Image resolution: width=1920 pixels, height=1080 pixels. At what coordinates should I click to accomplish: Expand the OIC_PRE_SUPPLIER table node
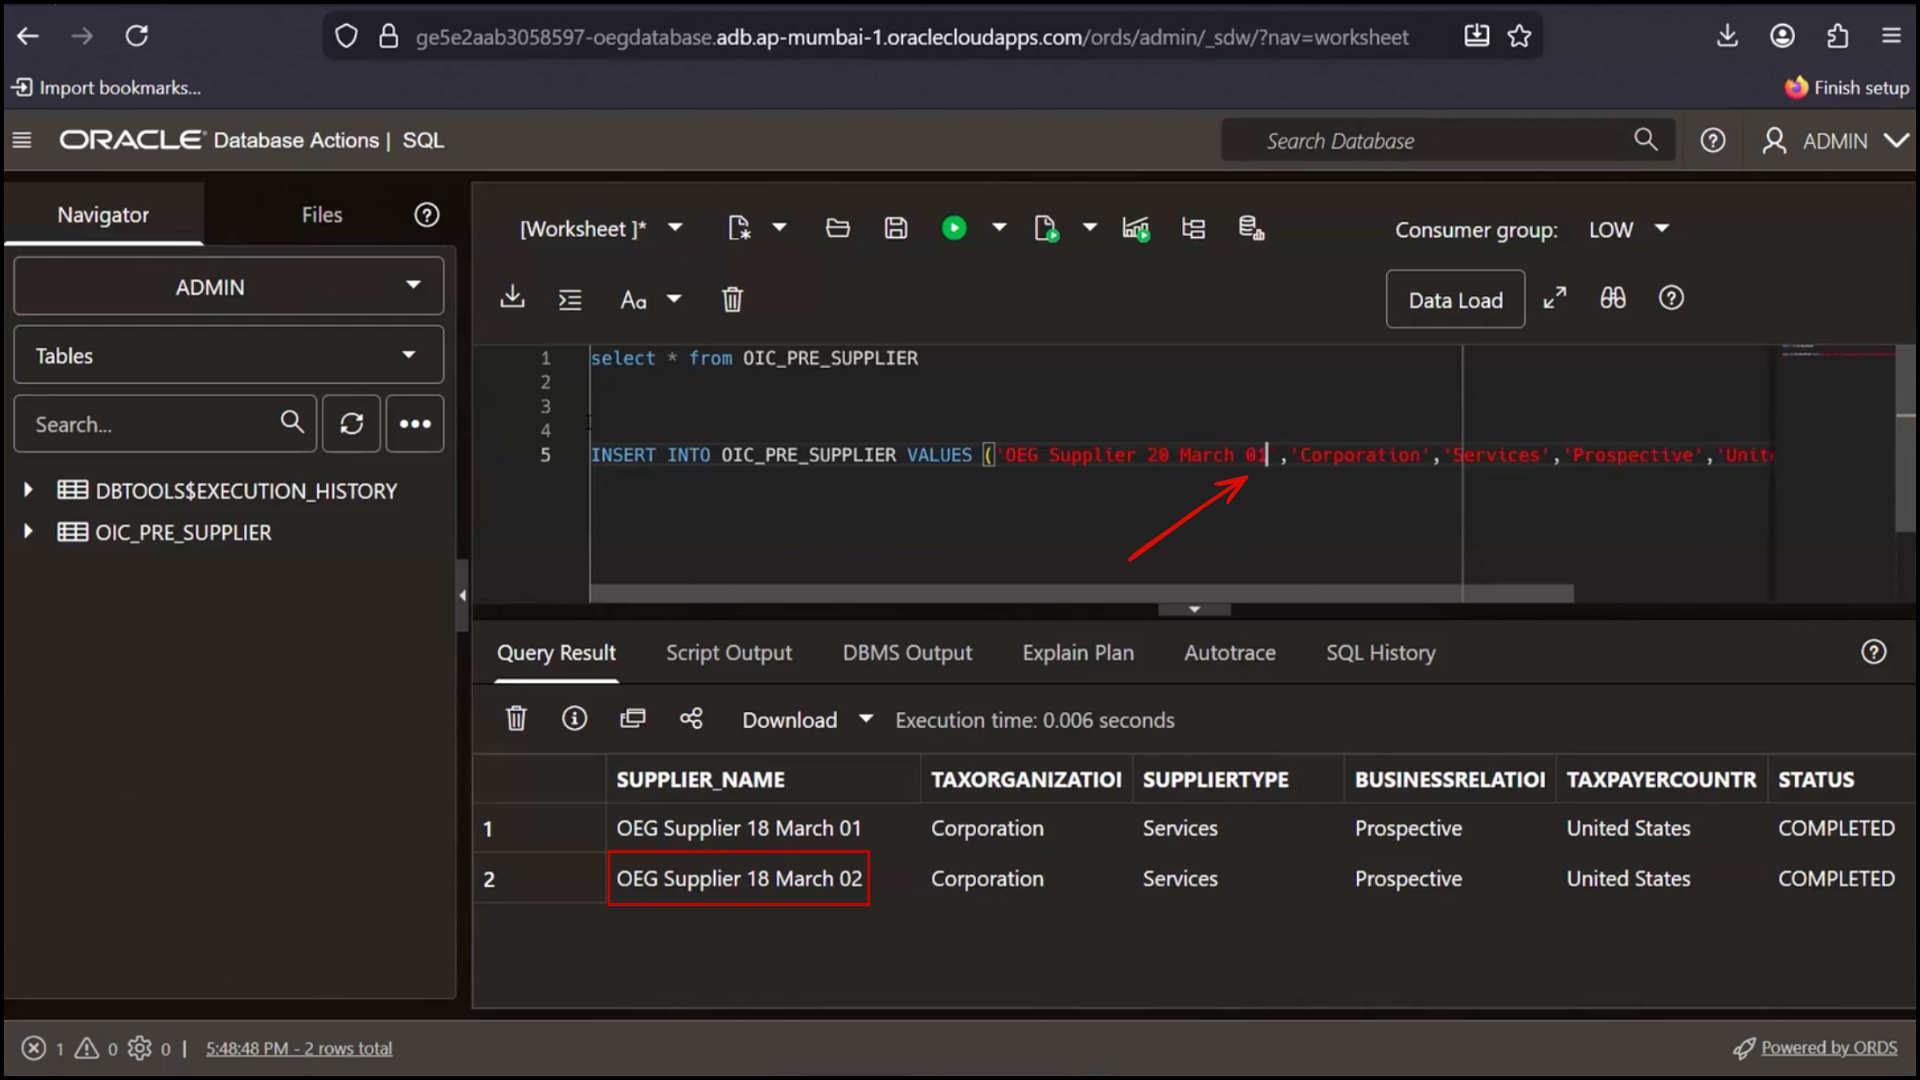[x=27, y=532]
